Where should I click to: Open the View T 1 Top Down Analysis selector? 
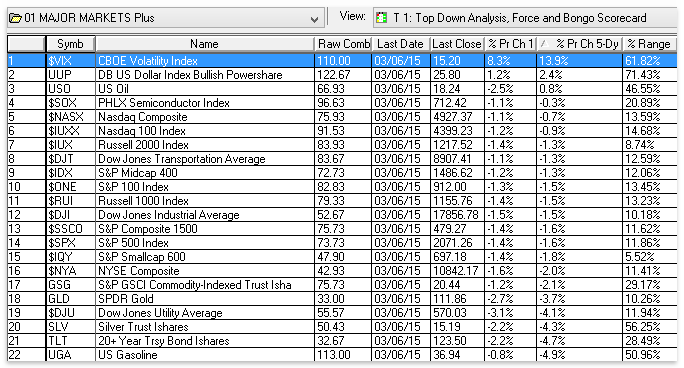(x=525, y=17)
